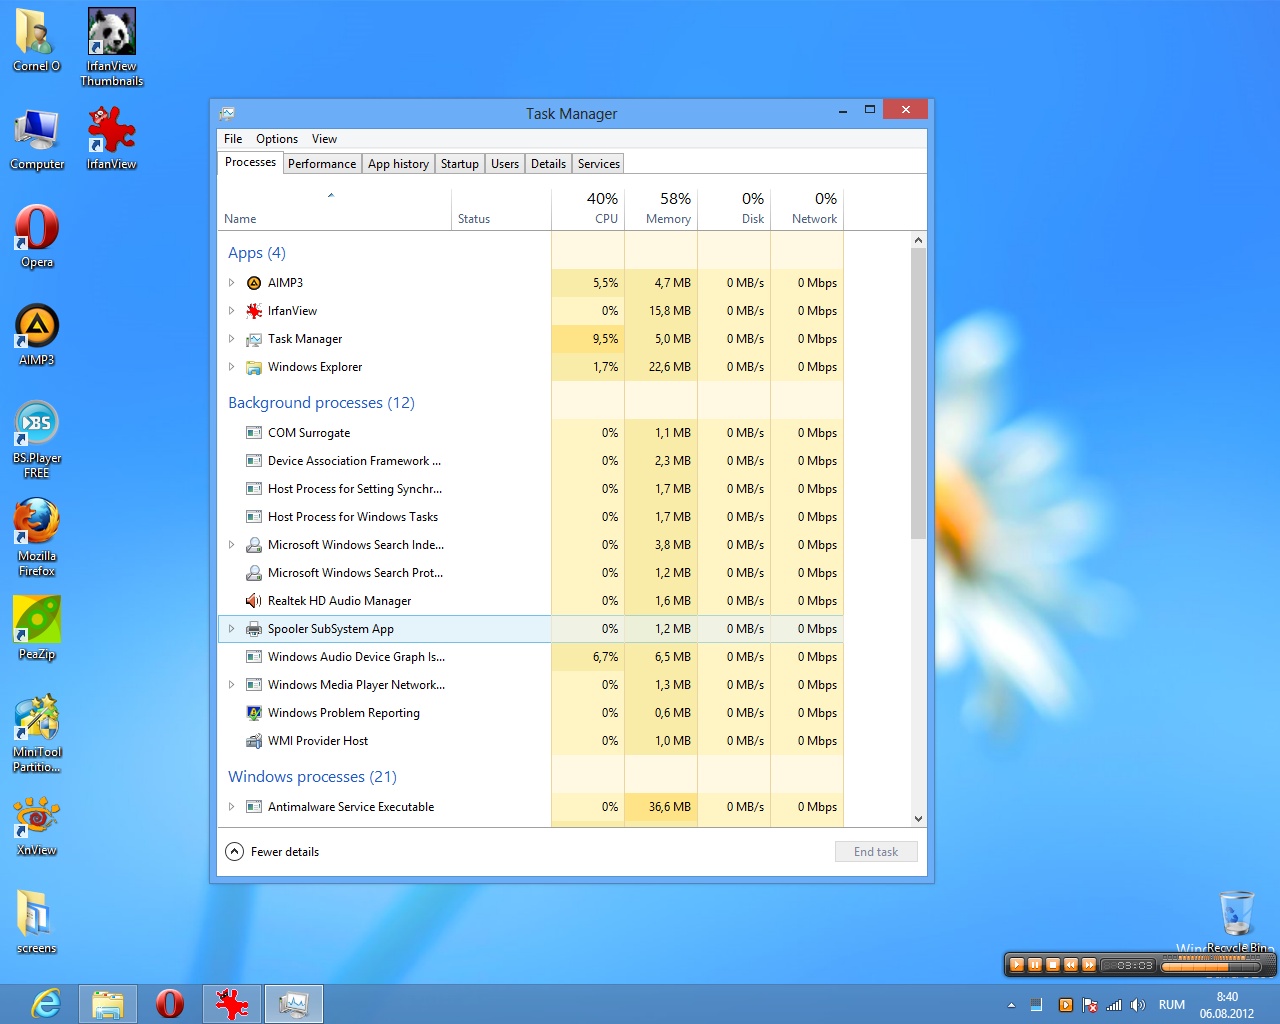The width and height of the screenshot is (1280, 1024).
Task: Click the Spooler SubSystem App printer icon
Action: click(x=254, y=629)
